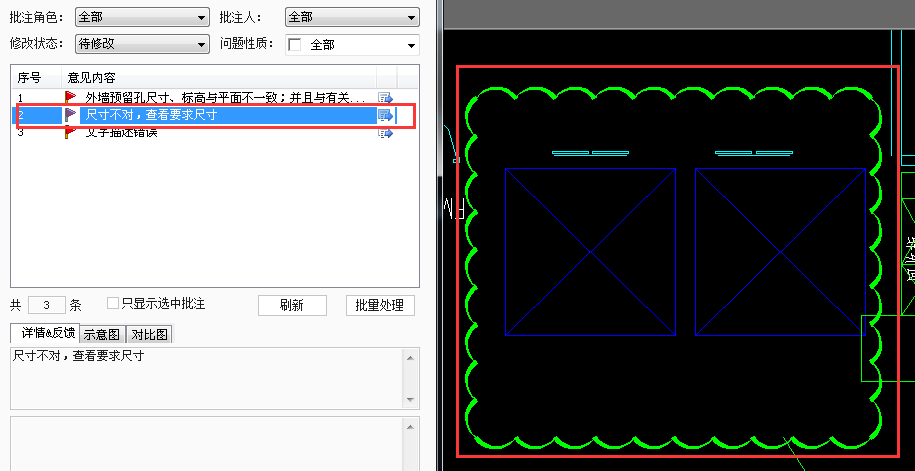Switch to the 对比图 tab

pos(149,334)
